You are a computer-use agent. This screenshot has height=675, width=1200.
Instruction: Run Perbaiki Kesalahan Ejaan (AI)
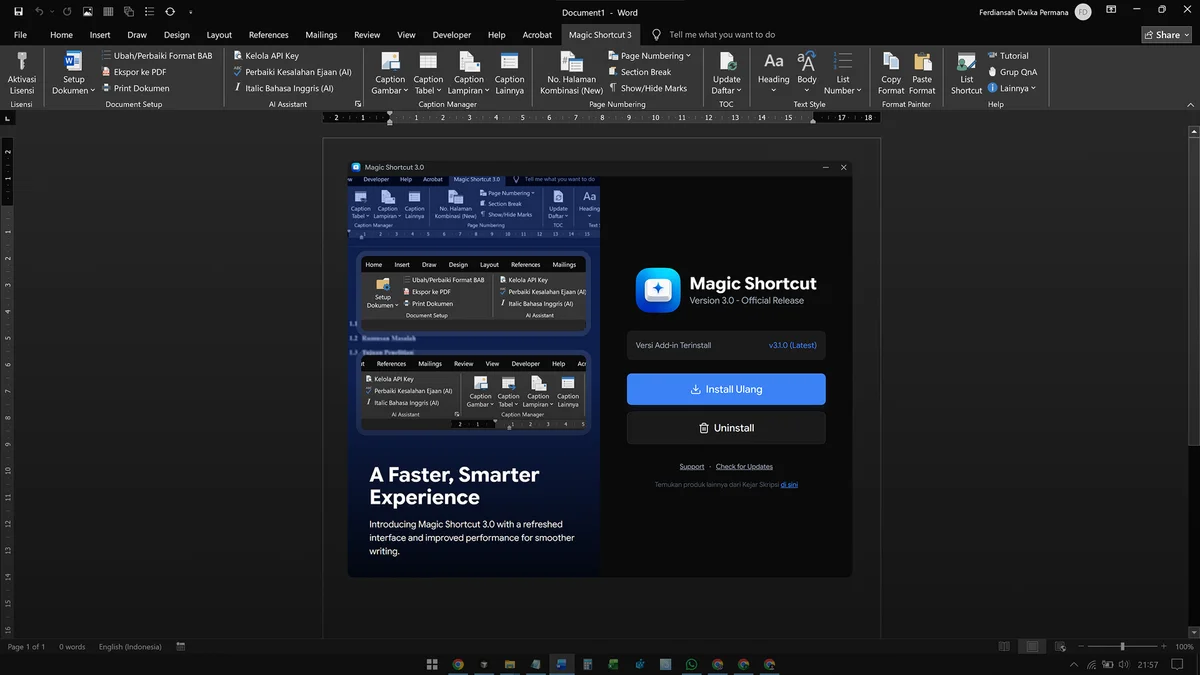(292, 72)
